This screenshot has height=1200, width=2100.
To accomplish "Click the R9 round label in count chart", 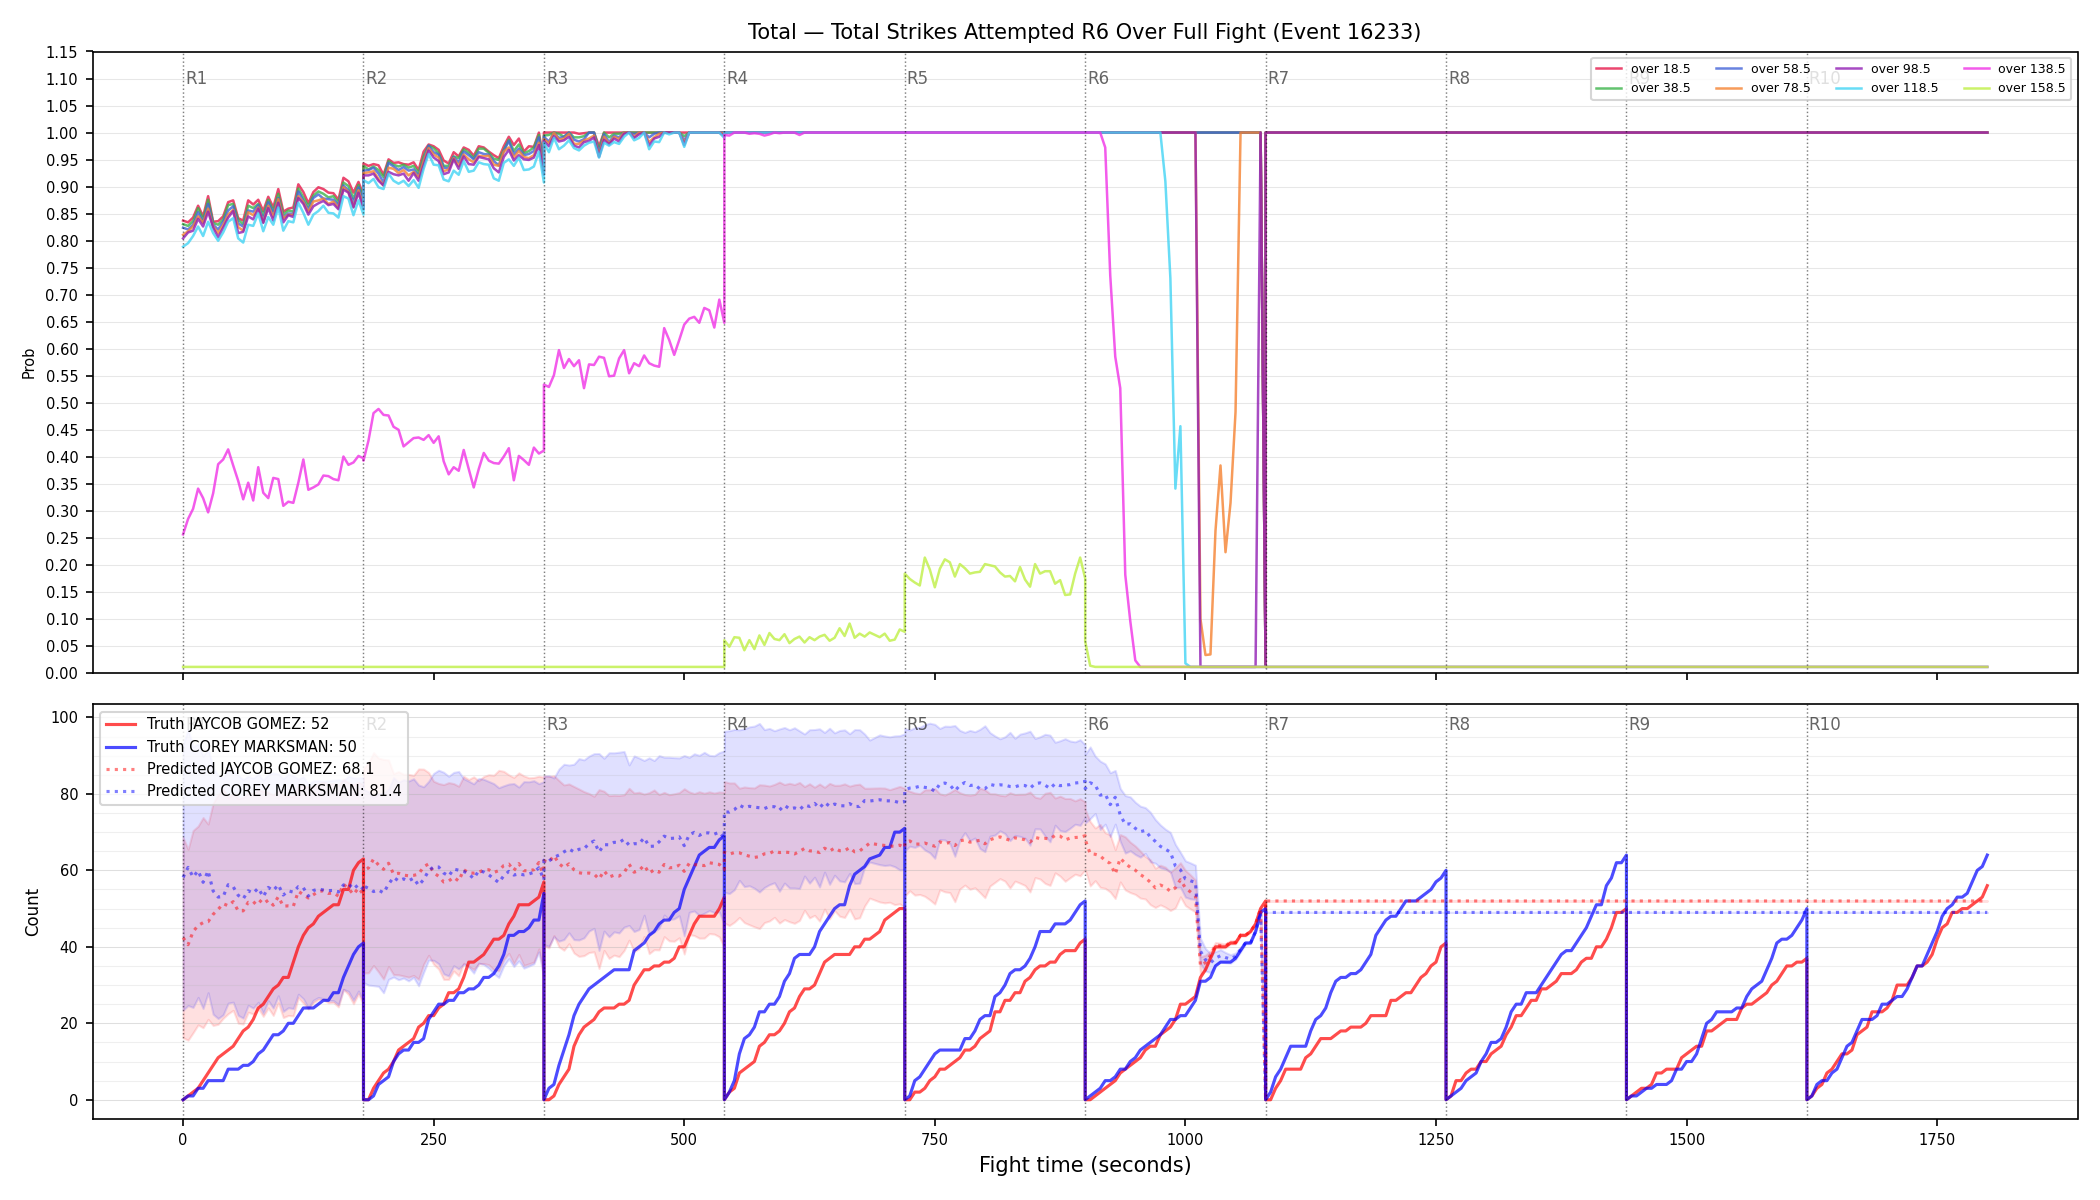I will tap(1639, 724).
